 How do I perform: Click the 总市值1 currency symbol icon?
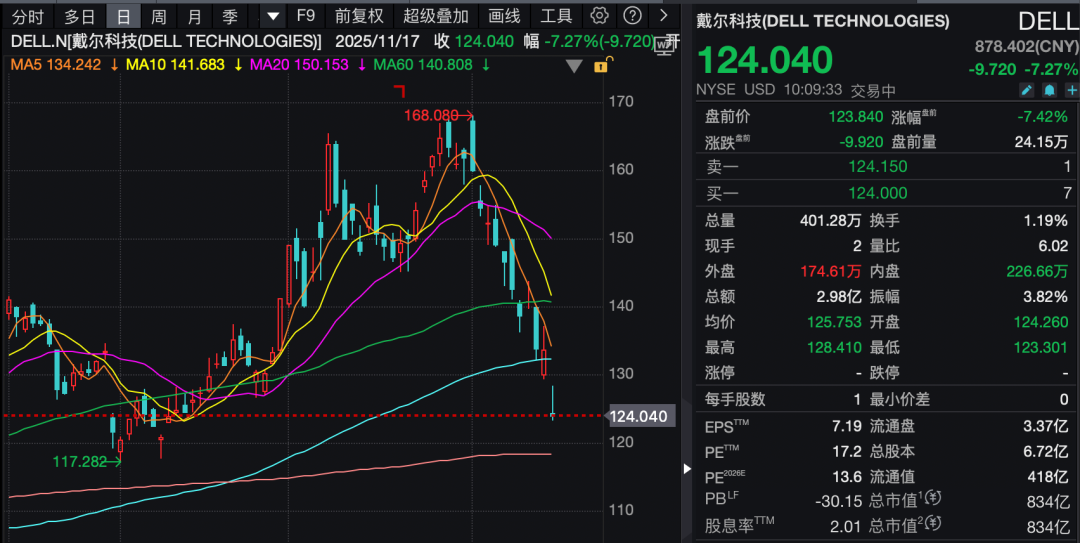(x=933, y=498)
